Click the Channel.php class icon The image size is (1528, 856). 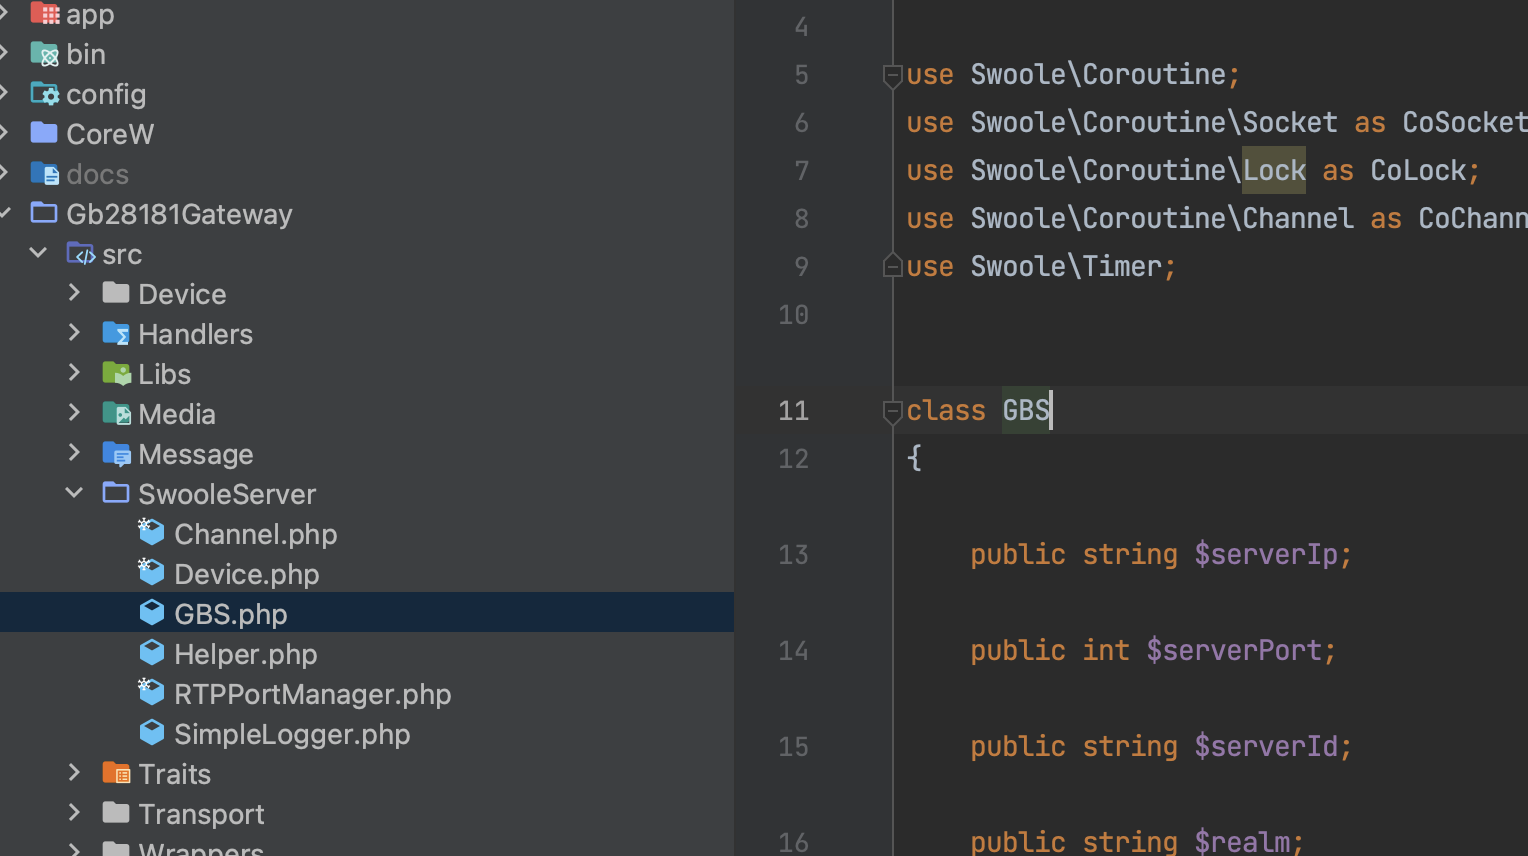151,532
